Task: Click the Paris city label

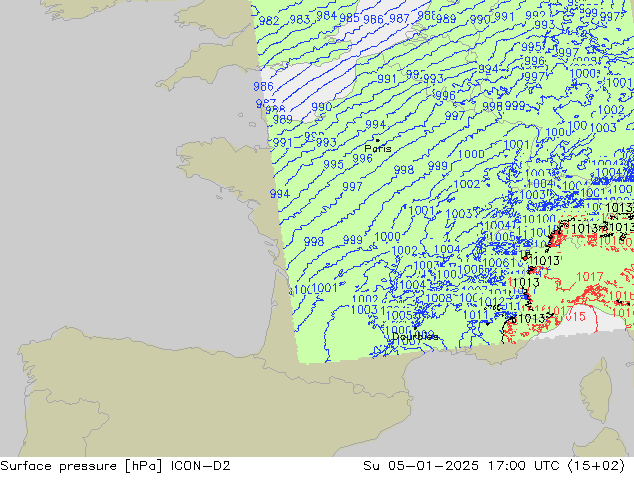Action: [x=378, y=149]
